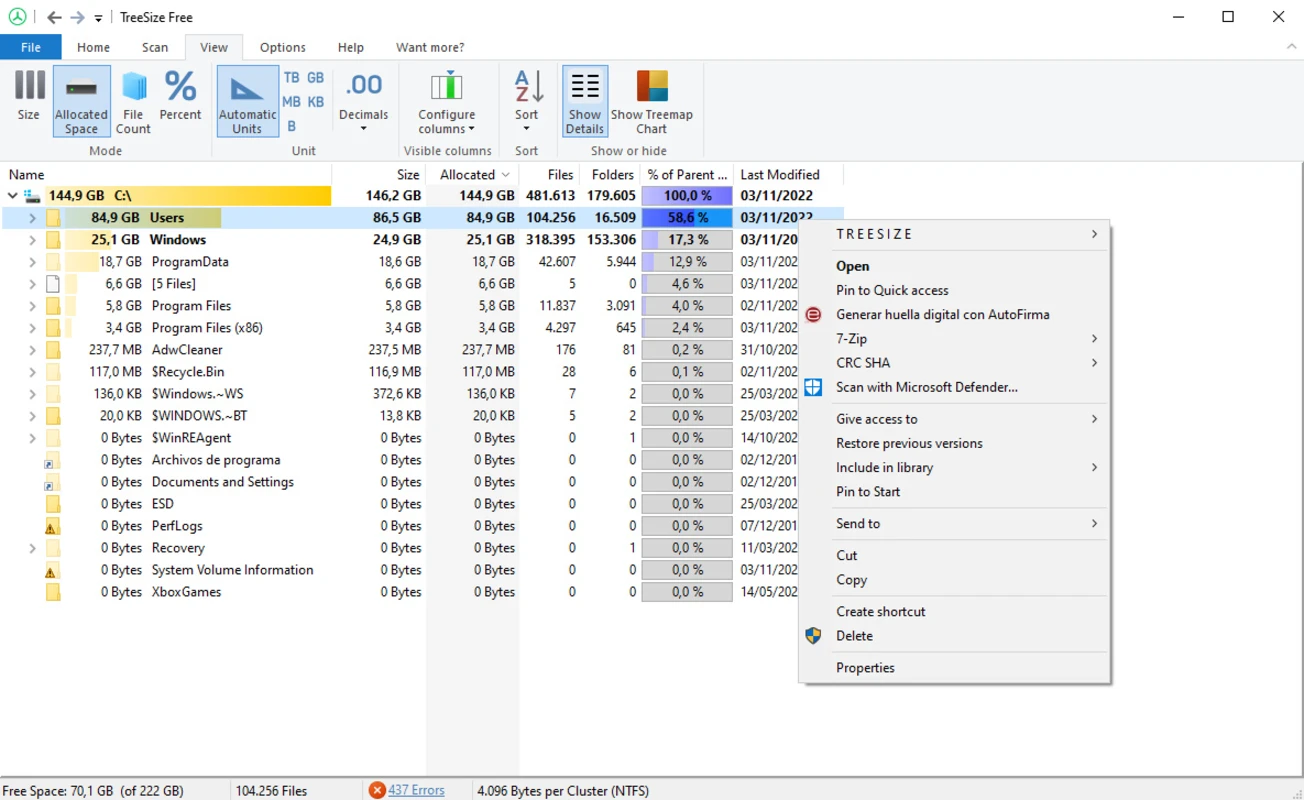Click the 437 Errors link in status bar
This screenshot has width=1304, height=800.
pyautogui.click(x=416, y=790)
